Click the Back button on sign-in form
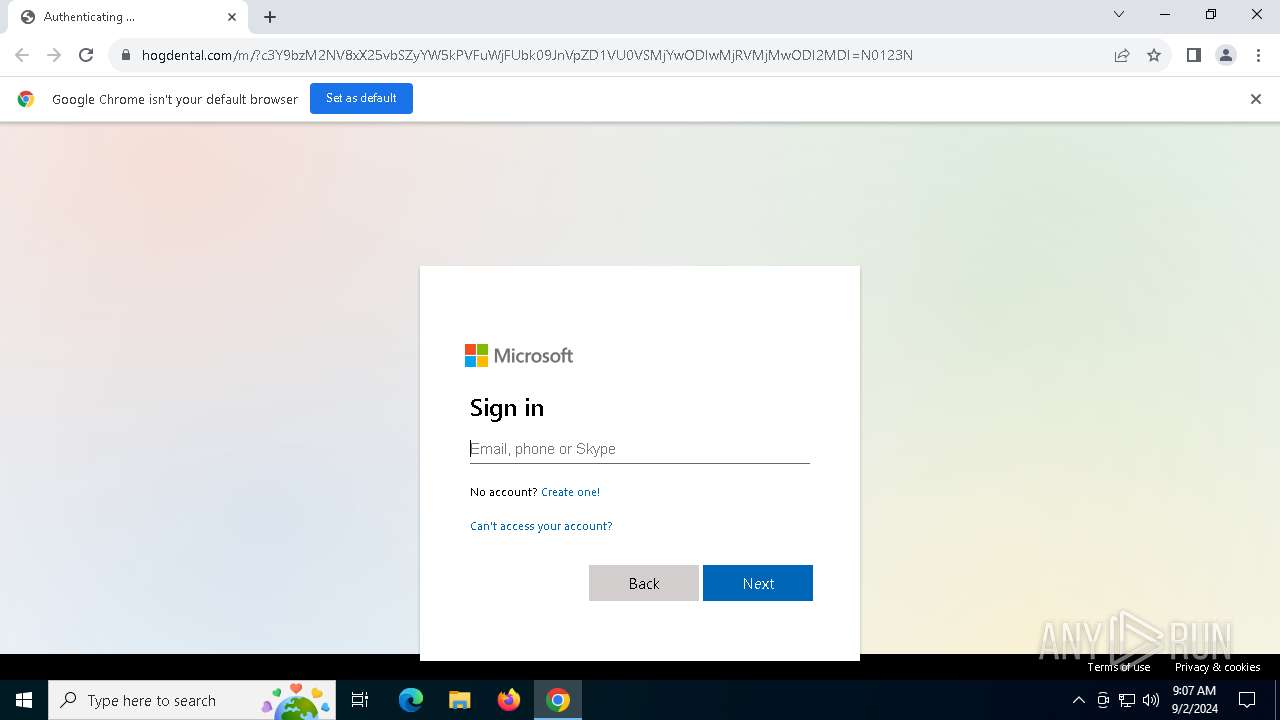This screenshot has width=1280, height=720. click(x=644, y=583)
